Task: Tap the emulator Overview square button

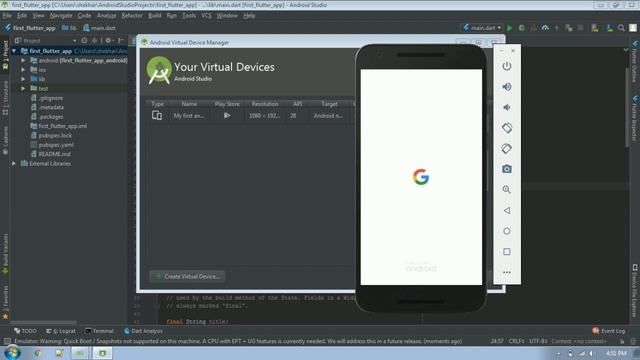Action: tap(507, 252)
